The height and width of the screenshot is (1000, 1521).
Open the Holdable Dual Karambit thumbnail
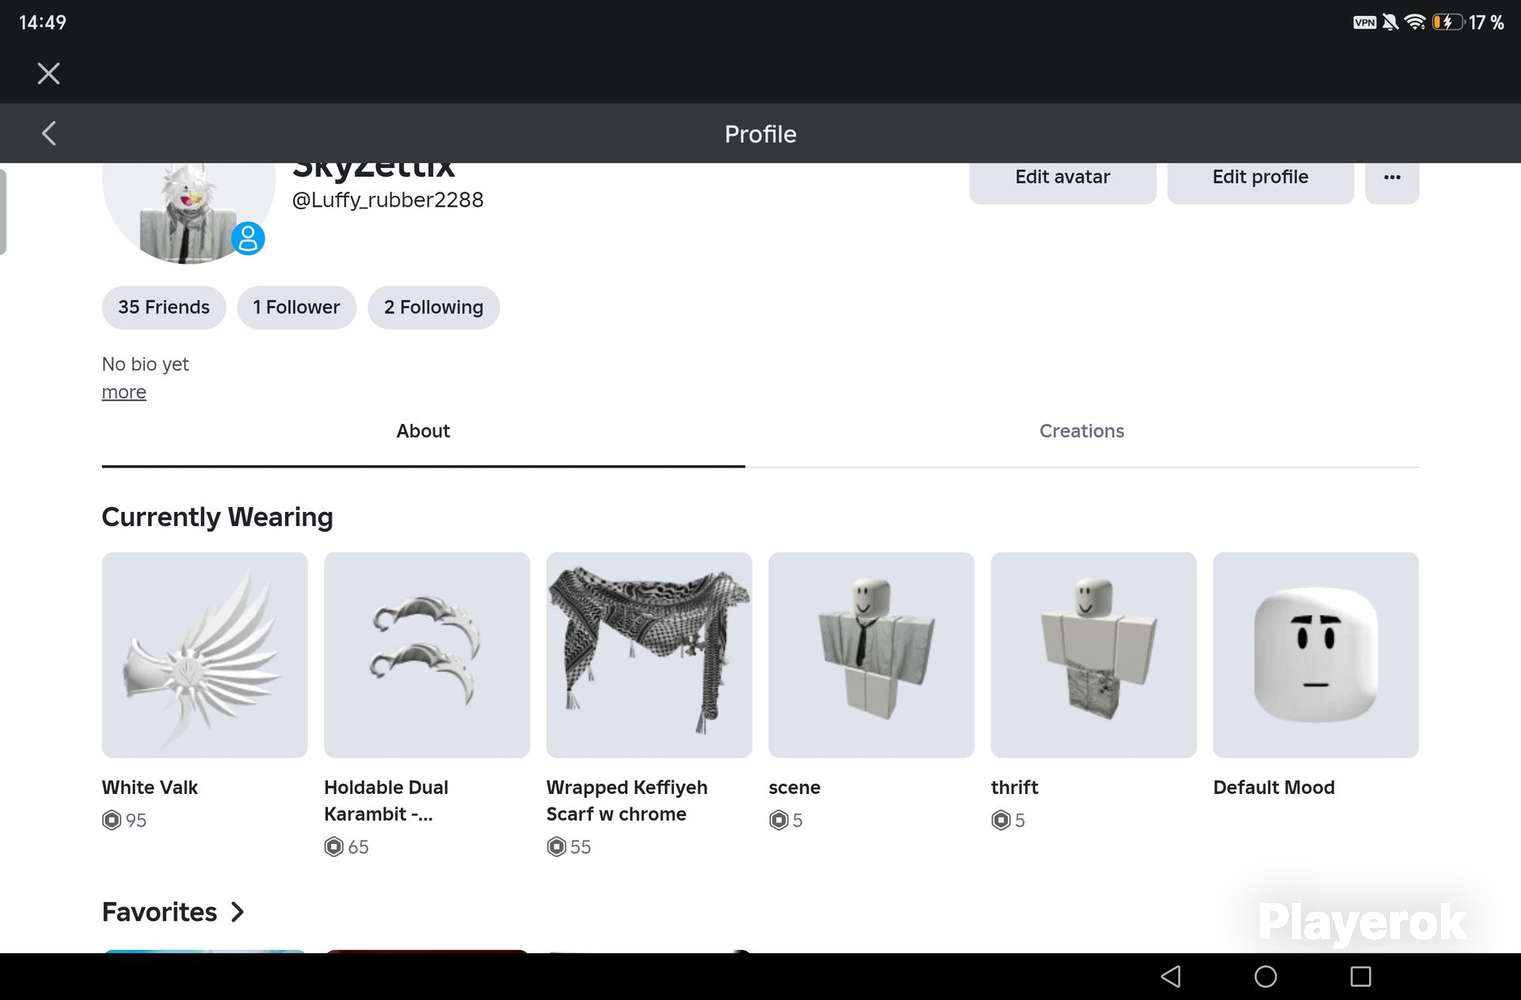point(427,655)
